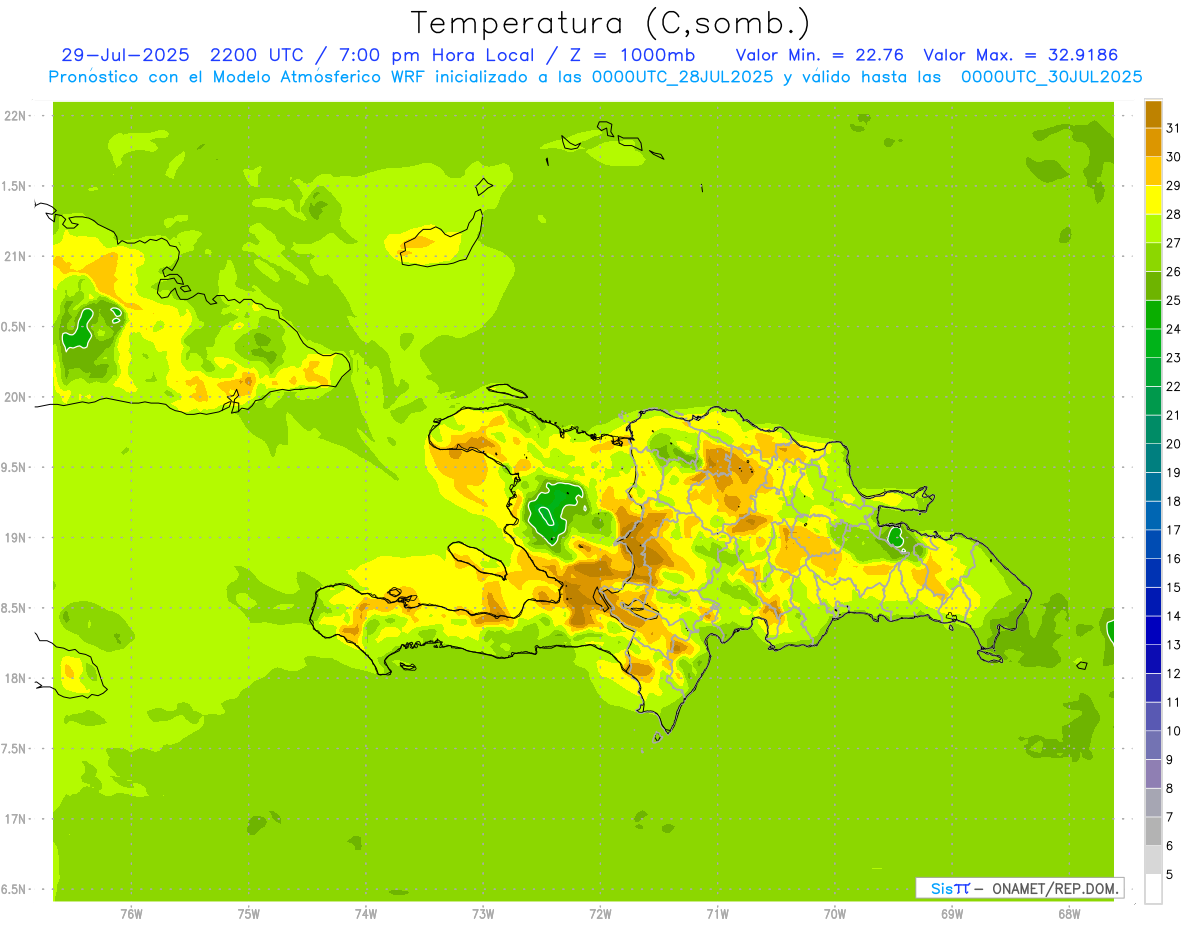This screenshot has height=927, width=1200.
Task: Click the gray legend swatch between 6 and 7
Action: click(x=1153, y=831)
